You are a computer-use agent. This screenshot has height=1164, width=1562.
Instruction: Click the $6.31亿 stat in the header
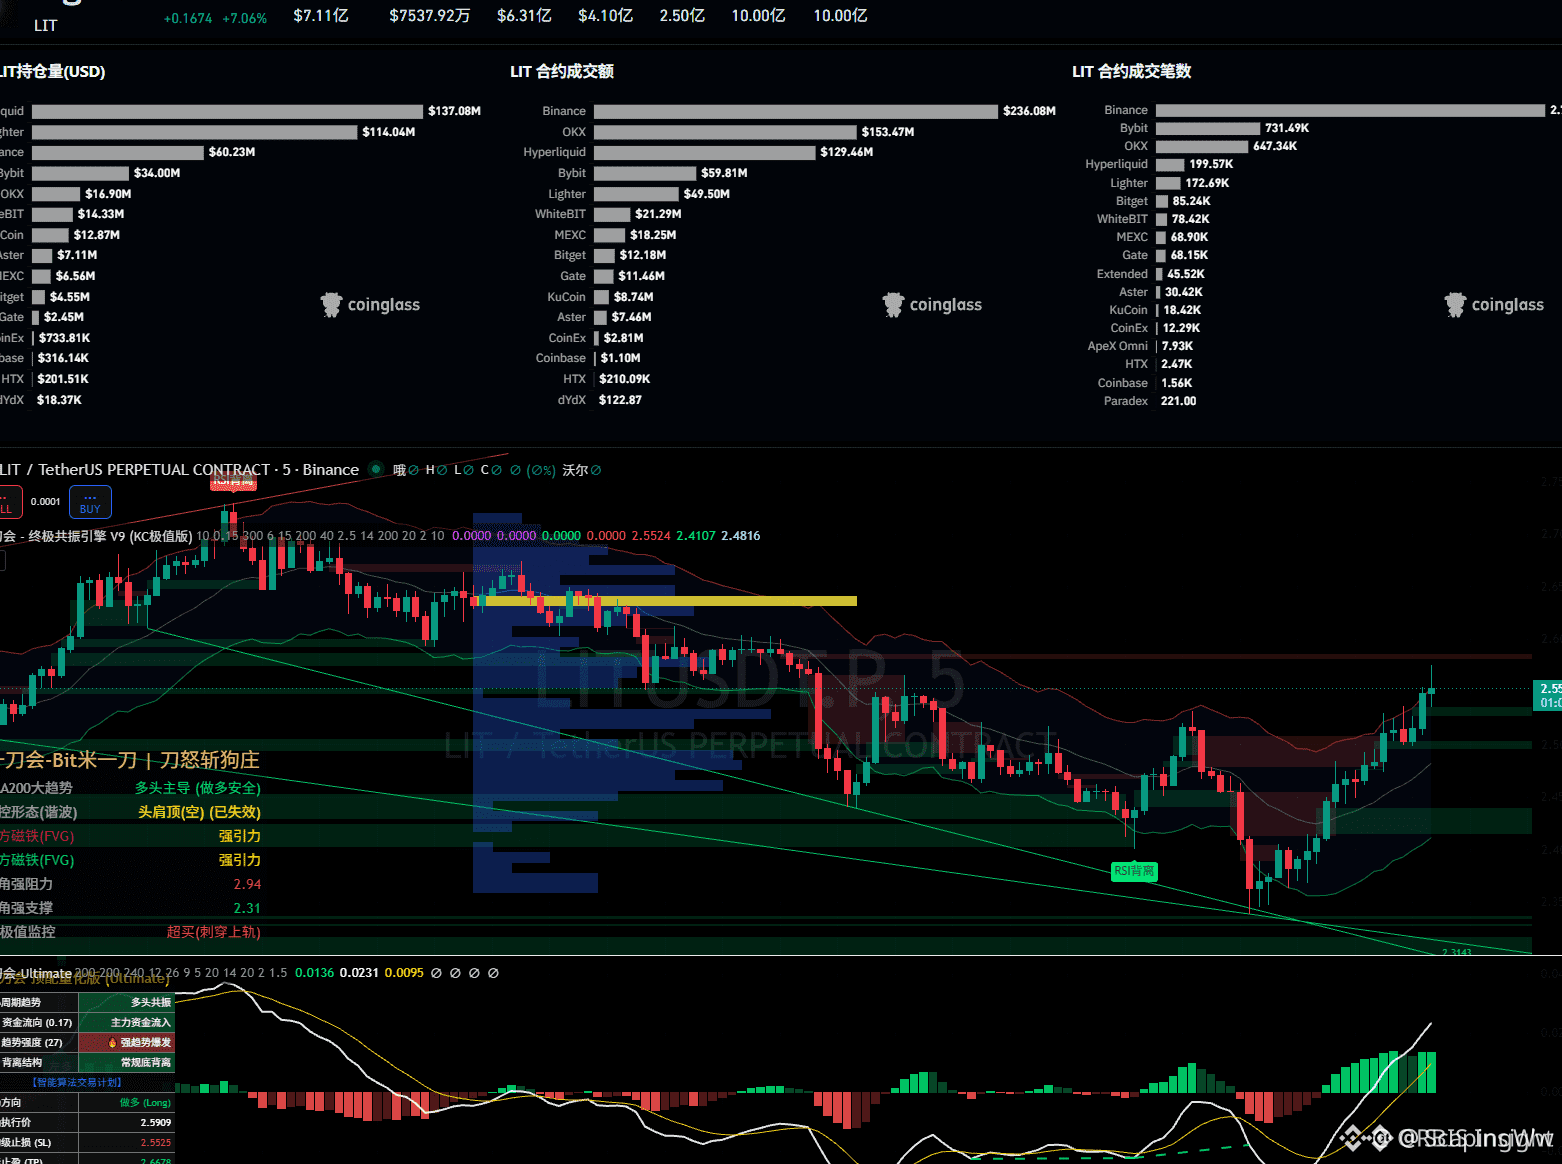[x=524, y=16]
